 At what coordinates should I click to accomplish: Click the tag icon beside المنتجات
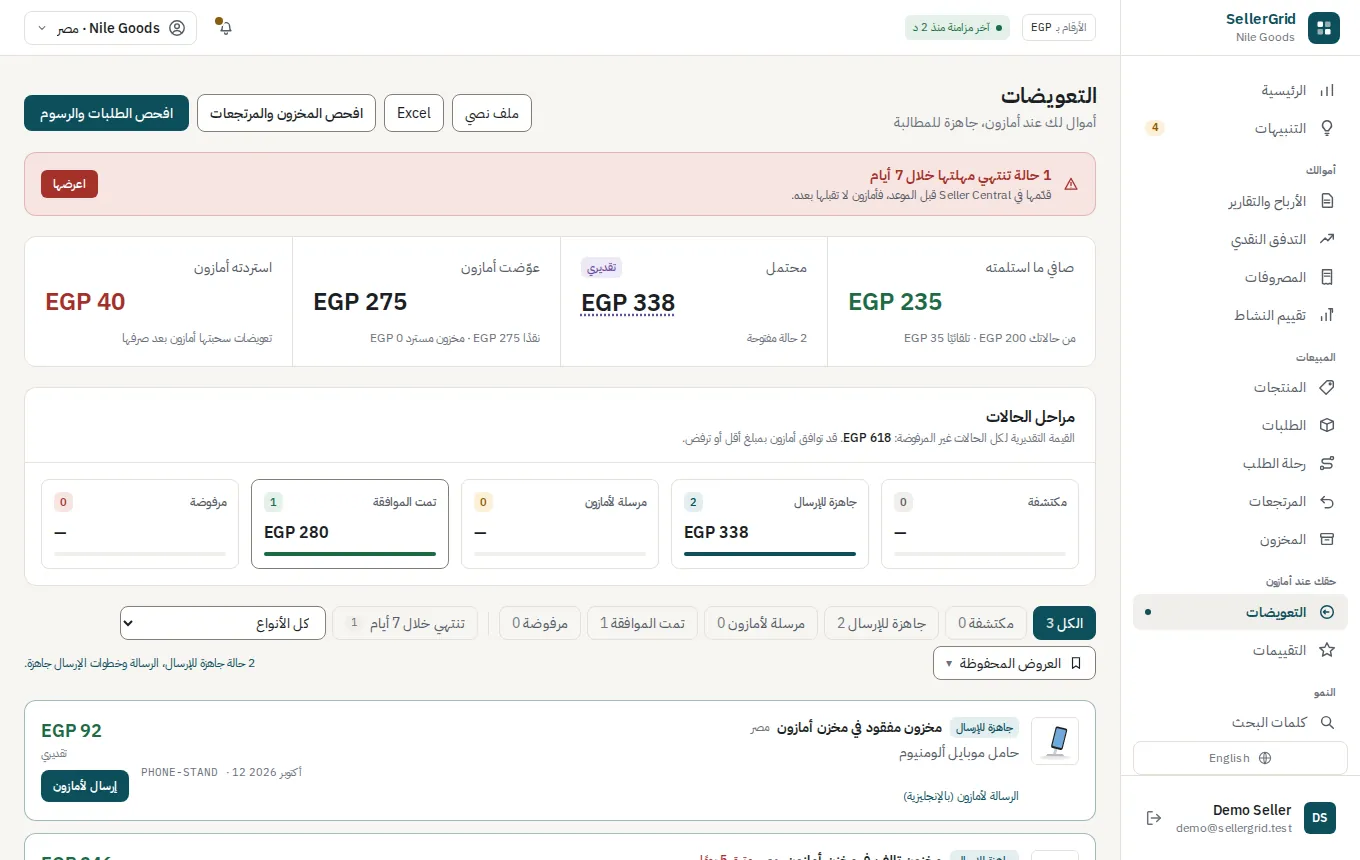(1327, 388)
